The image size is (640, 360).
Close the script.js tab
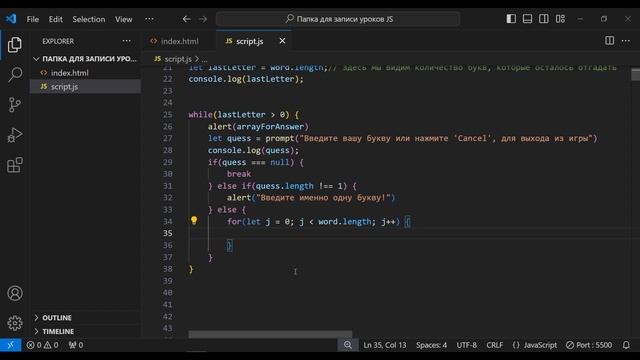pyautogui.click(x=282, y=41)
